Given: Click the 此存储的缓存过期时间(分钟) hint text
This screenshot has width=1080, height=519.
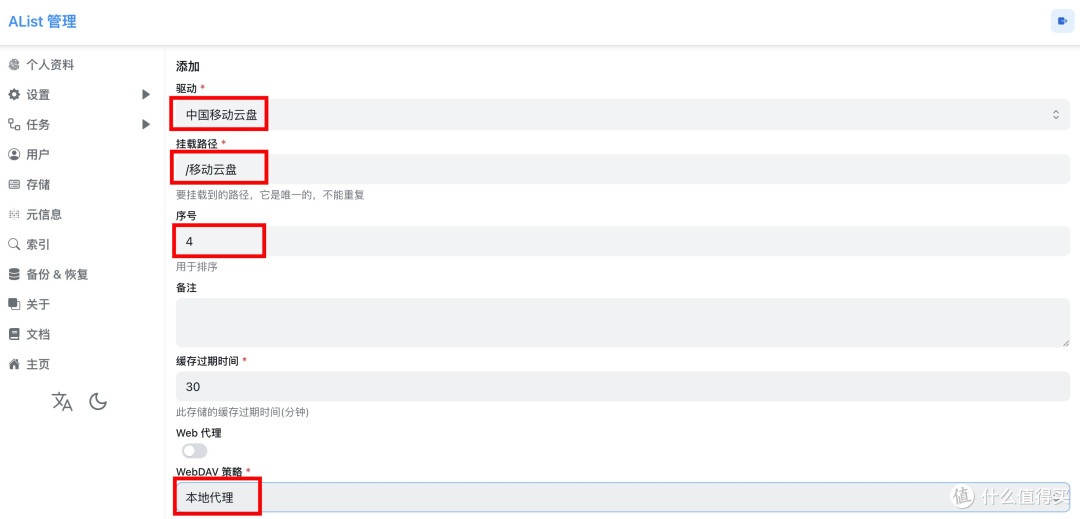Looking at the screenshot, I should click(x=242, y=412).
